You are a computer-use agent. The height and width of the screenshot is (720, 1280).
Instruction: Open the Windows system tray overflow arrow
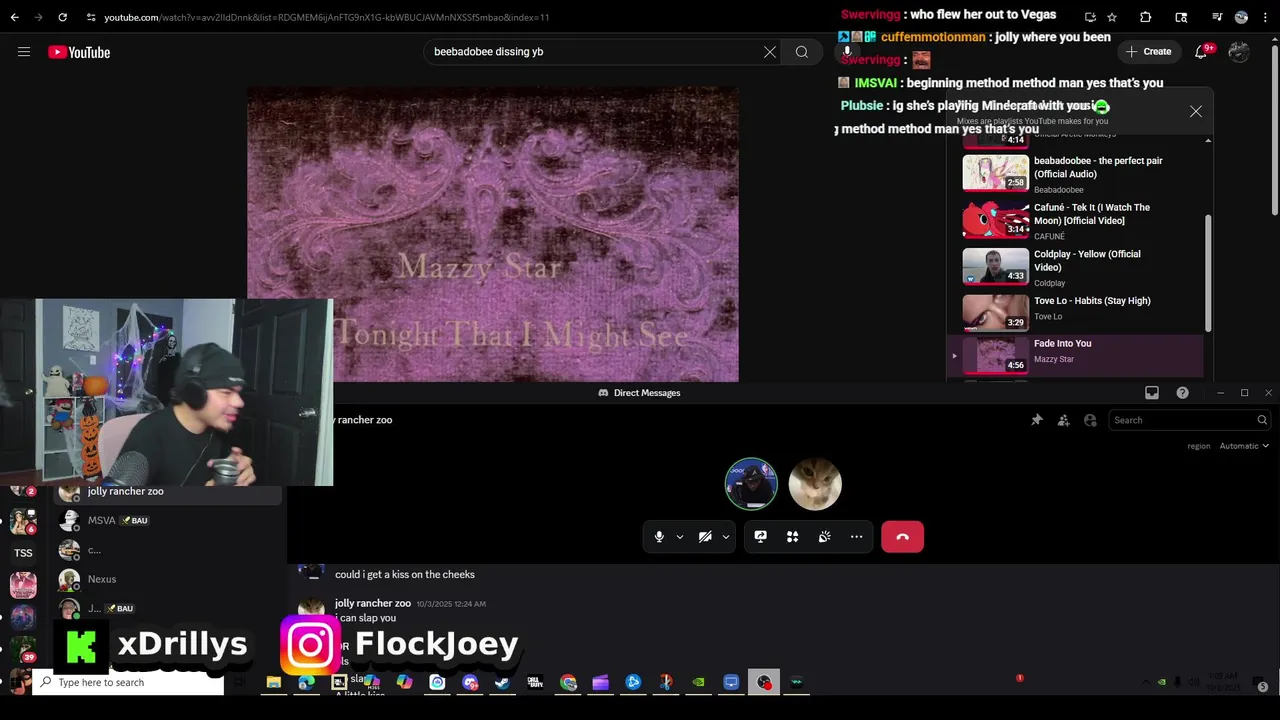tap(1145, 682)
